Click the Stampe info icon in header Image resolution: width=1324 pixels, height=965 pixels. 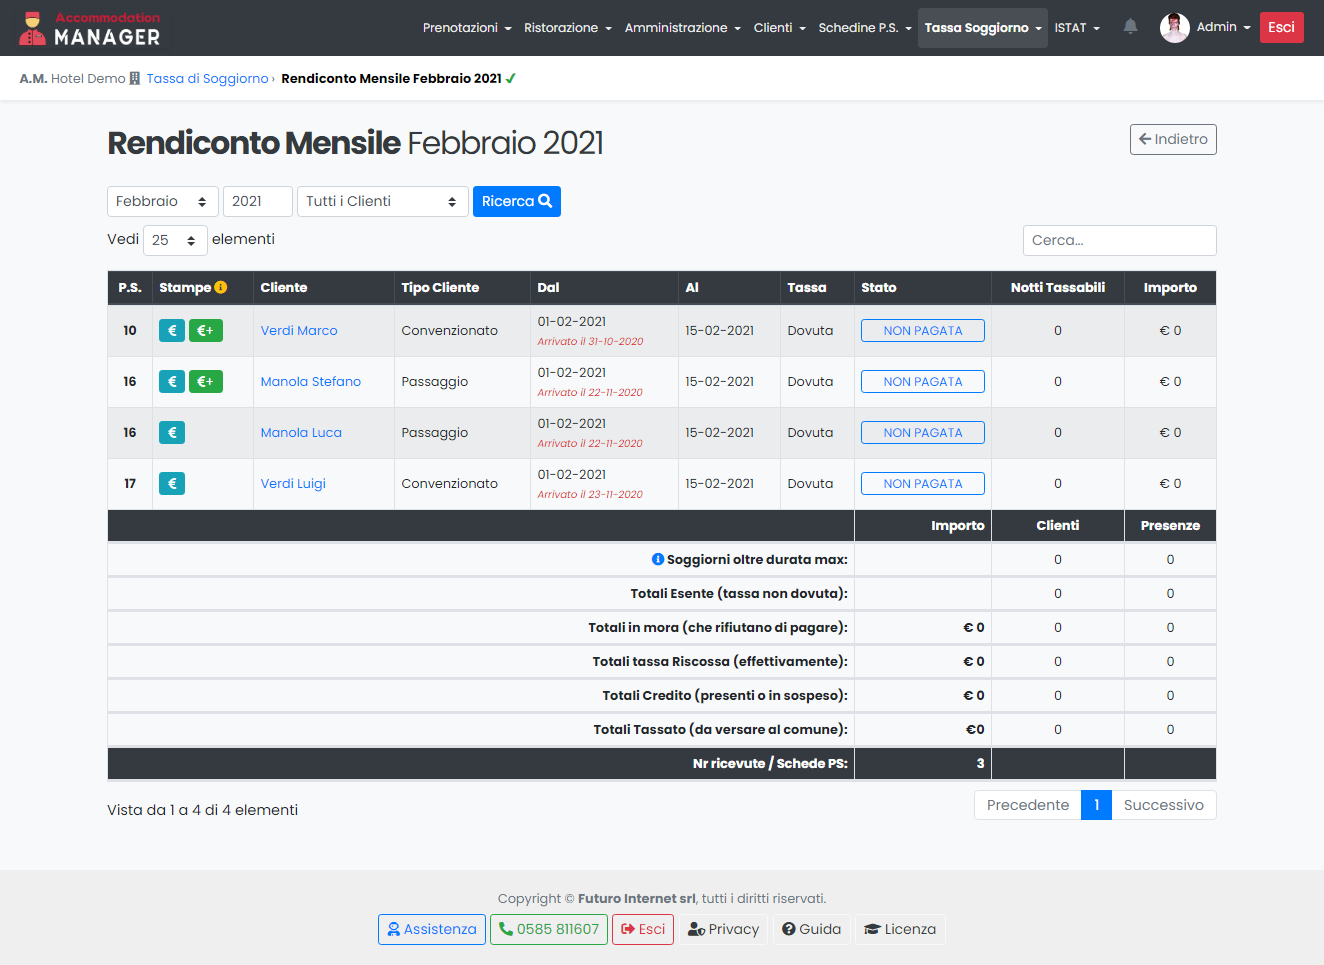coord(221,287)
